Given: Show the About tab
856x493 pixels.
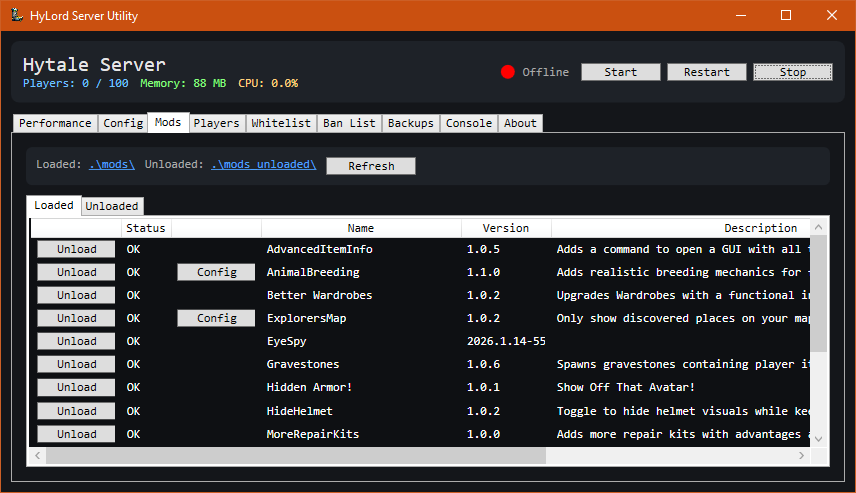Looking at the screenshot, I should point(520,123).
